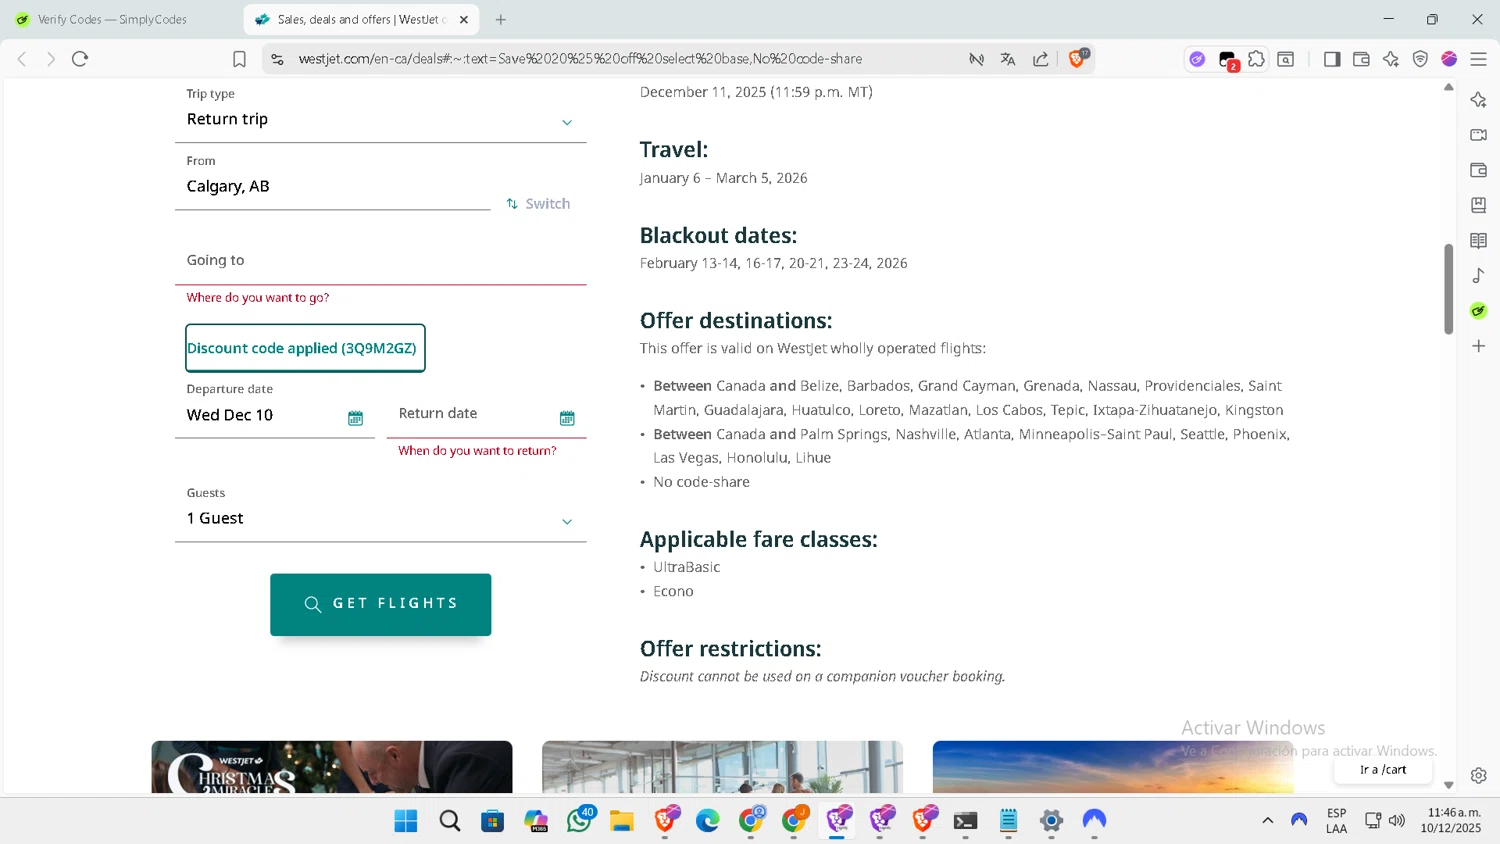Open the wallet icon in the sidebar
Viewport: 1500px width, 844px height.
coord(1479,170)
